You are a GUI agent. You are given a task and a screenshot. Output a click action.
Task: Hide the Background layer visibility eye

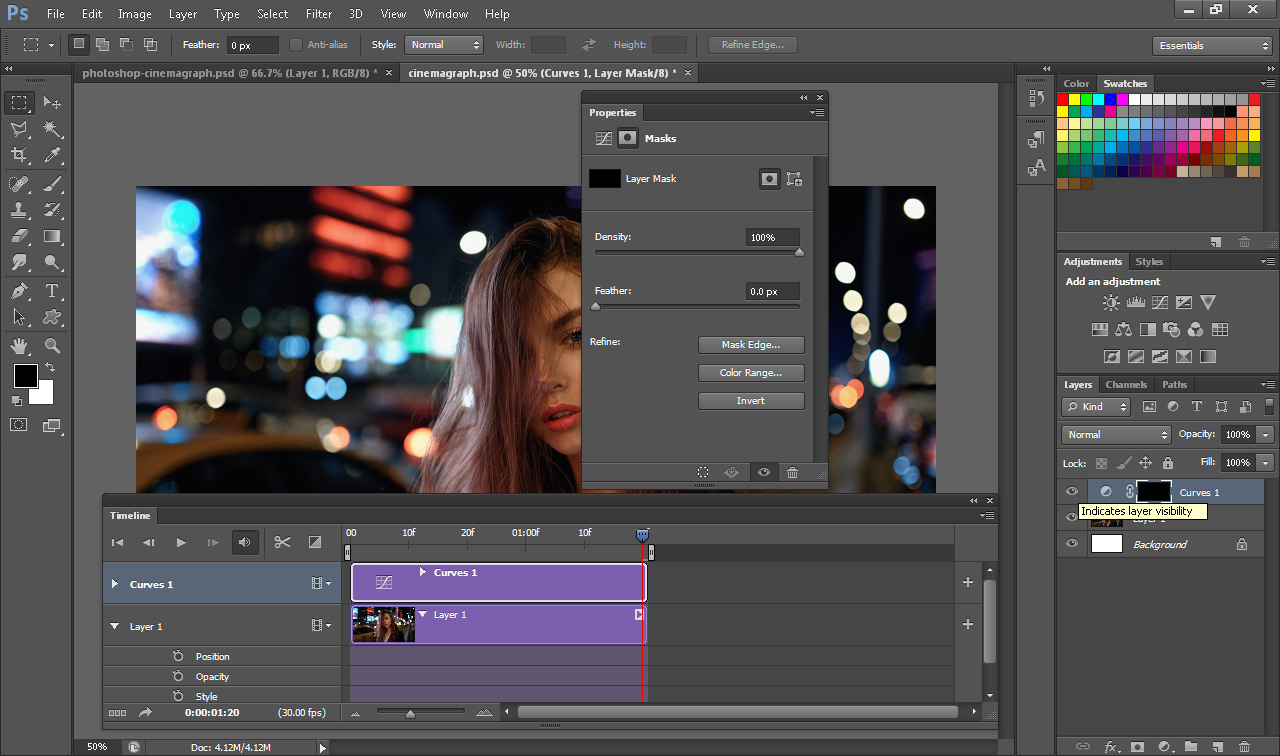[1072, 544]
